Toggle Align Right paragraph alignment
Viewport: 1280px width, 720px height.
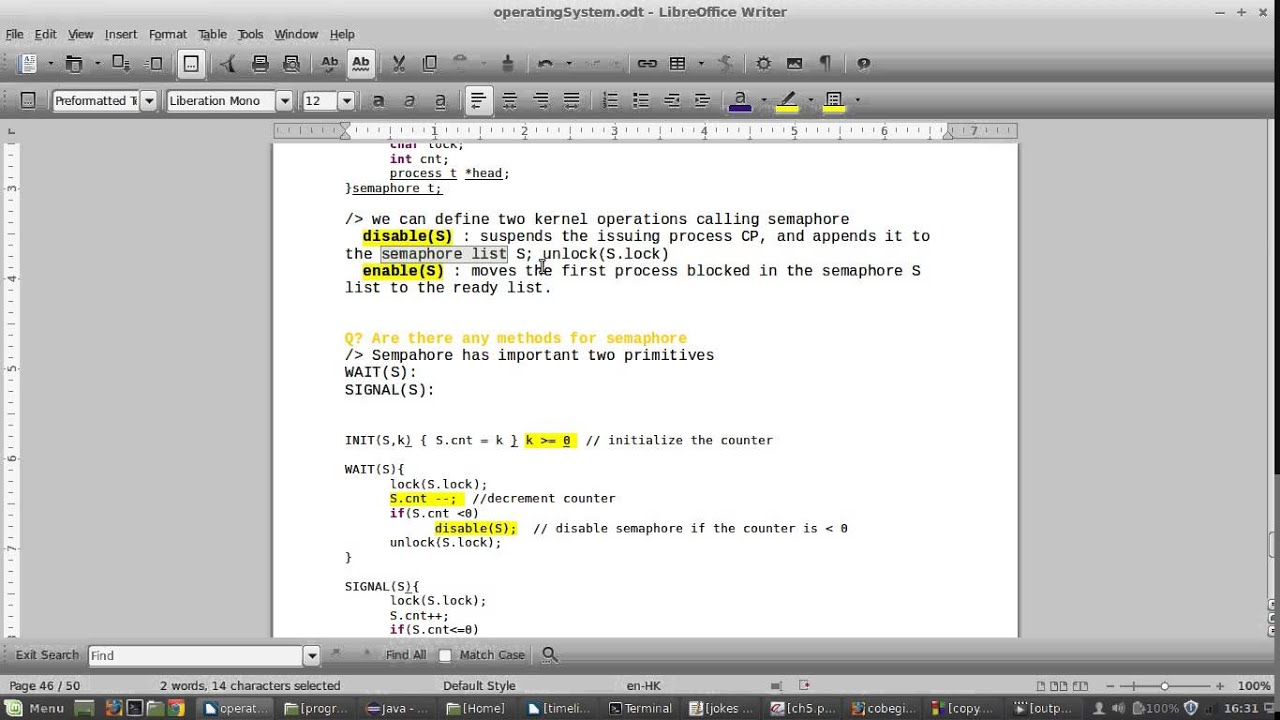point(541,100)
